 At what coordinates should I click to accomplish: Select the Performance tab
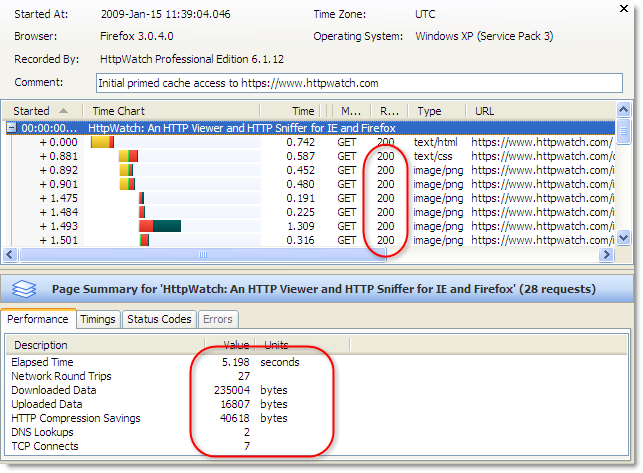(38, 319)
